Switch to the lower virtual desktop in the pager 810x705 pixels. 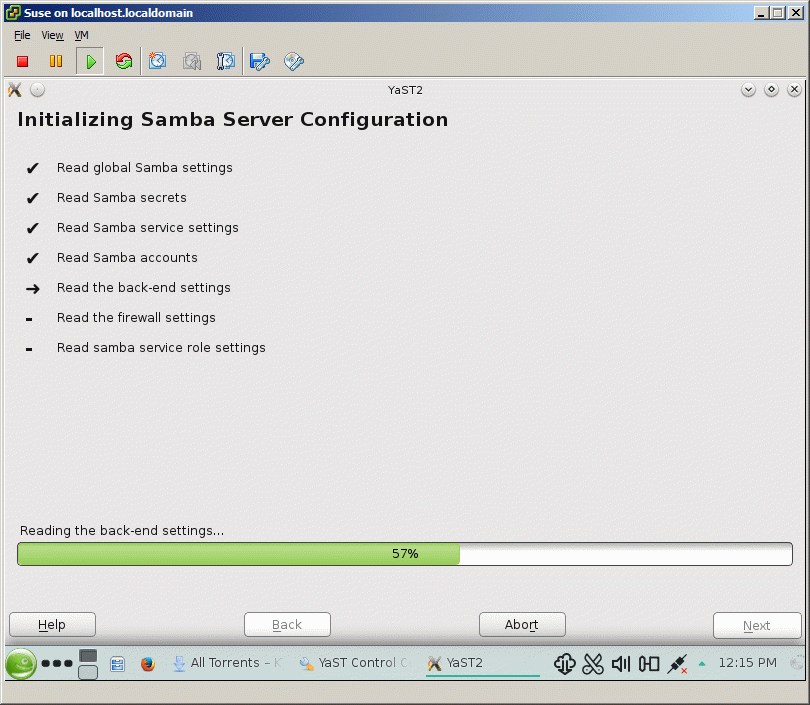(88, 672)
